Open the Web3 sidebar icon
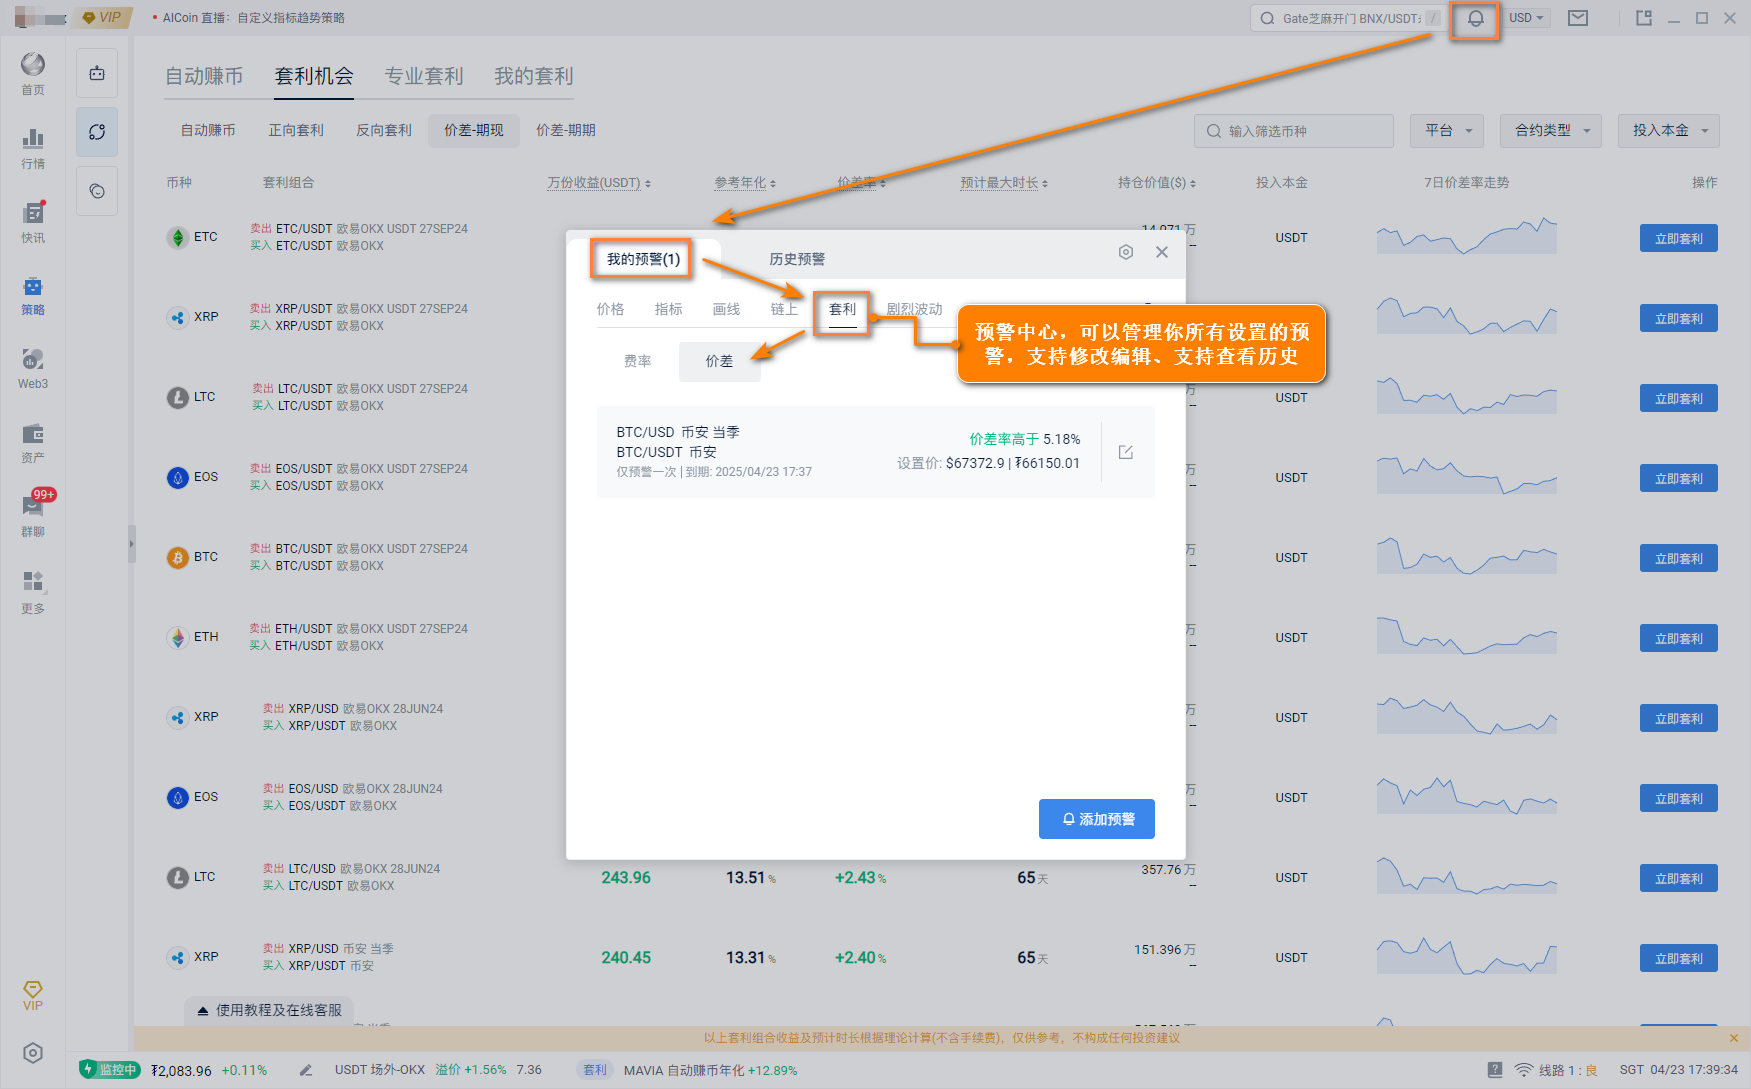This screenshot has width=1751, height=1089. 33,369
